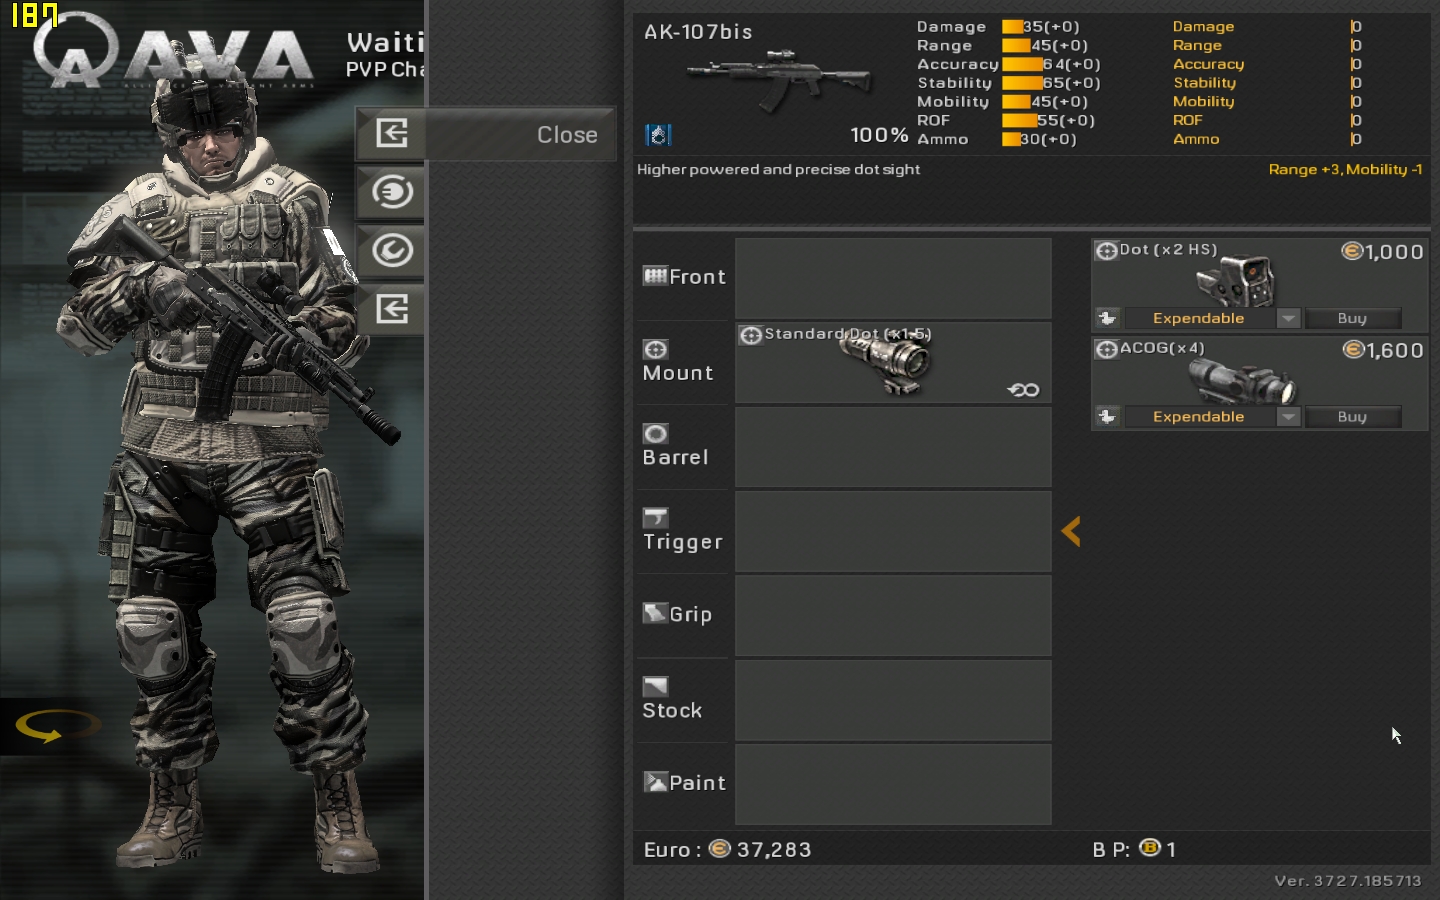Viewport: 1440px width, 900px height.
Task: Open Expandable dropdown for ACOG(x4)
Action: click(1288, 416)
